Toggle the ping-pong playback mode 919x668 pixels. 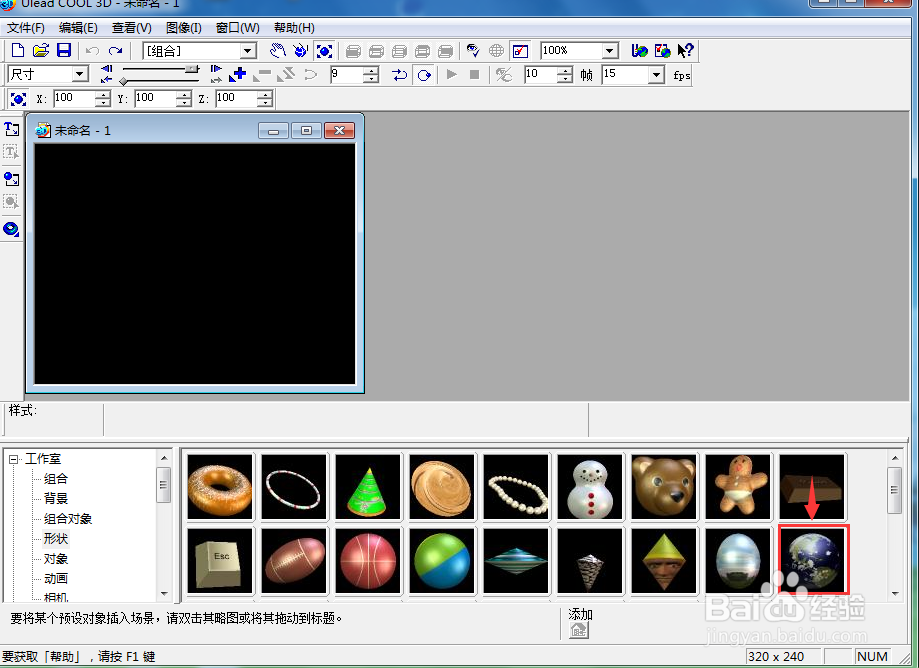[x=400, y=74]
